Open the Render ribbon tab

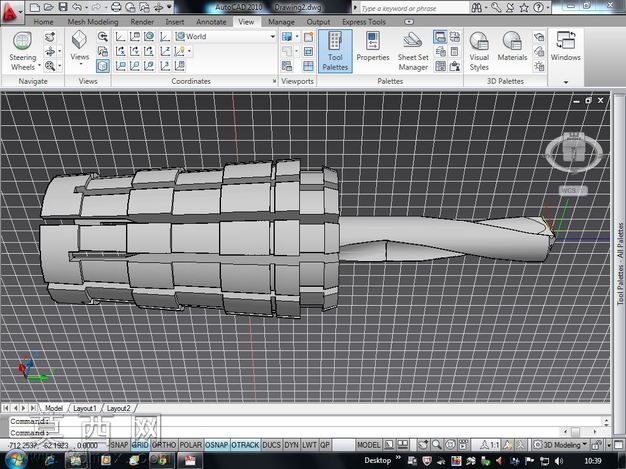pyautogui.click(x=142, y=22)
